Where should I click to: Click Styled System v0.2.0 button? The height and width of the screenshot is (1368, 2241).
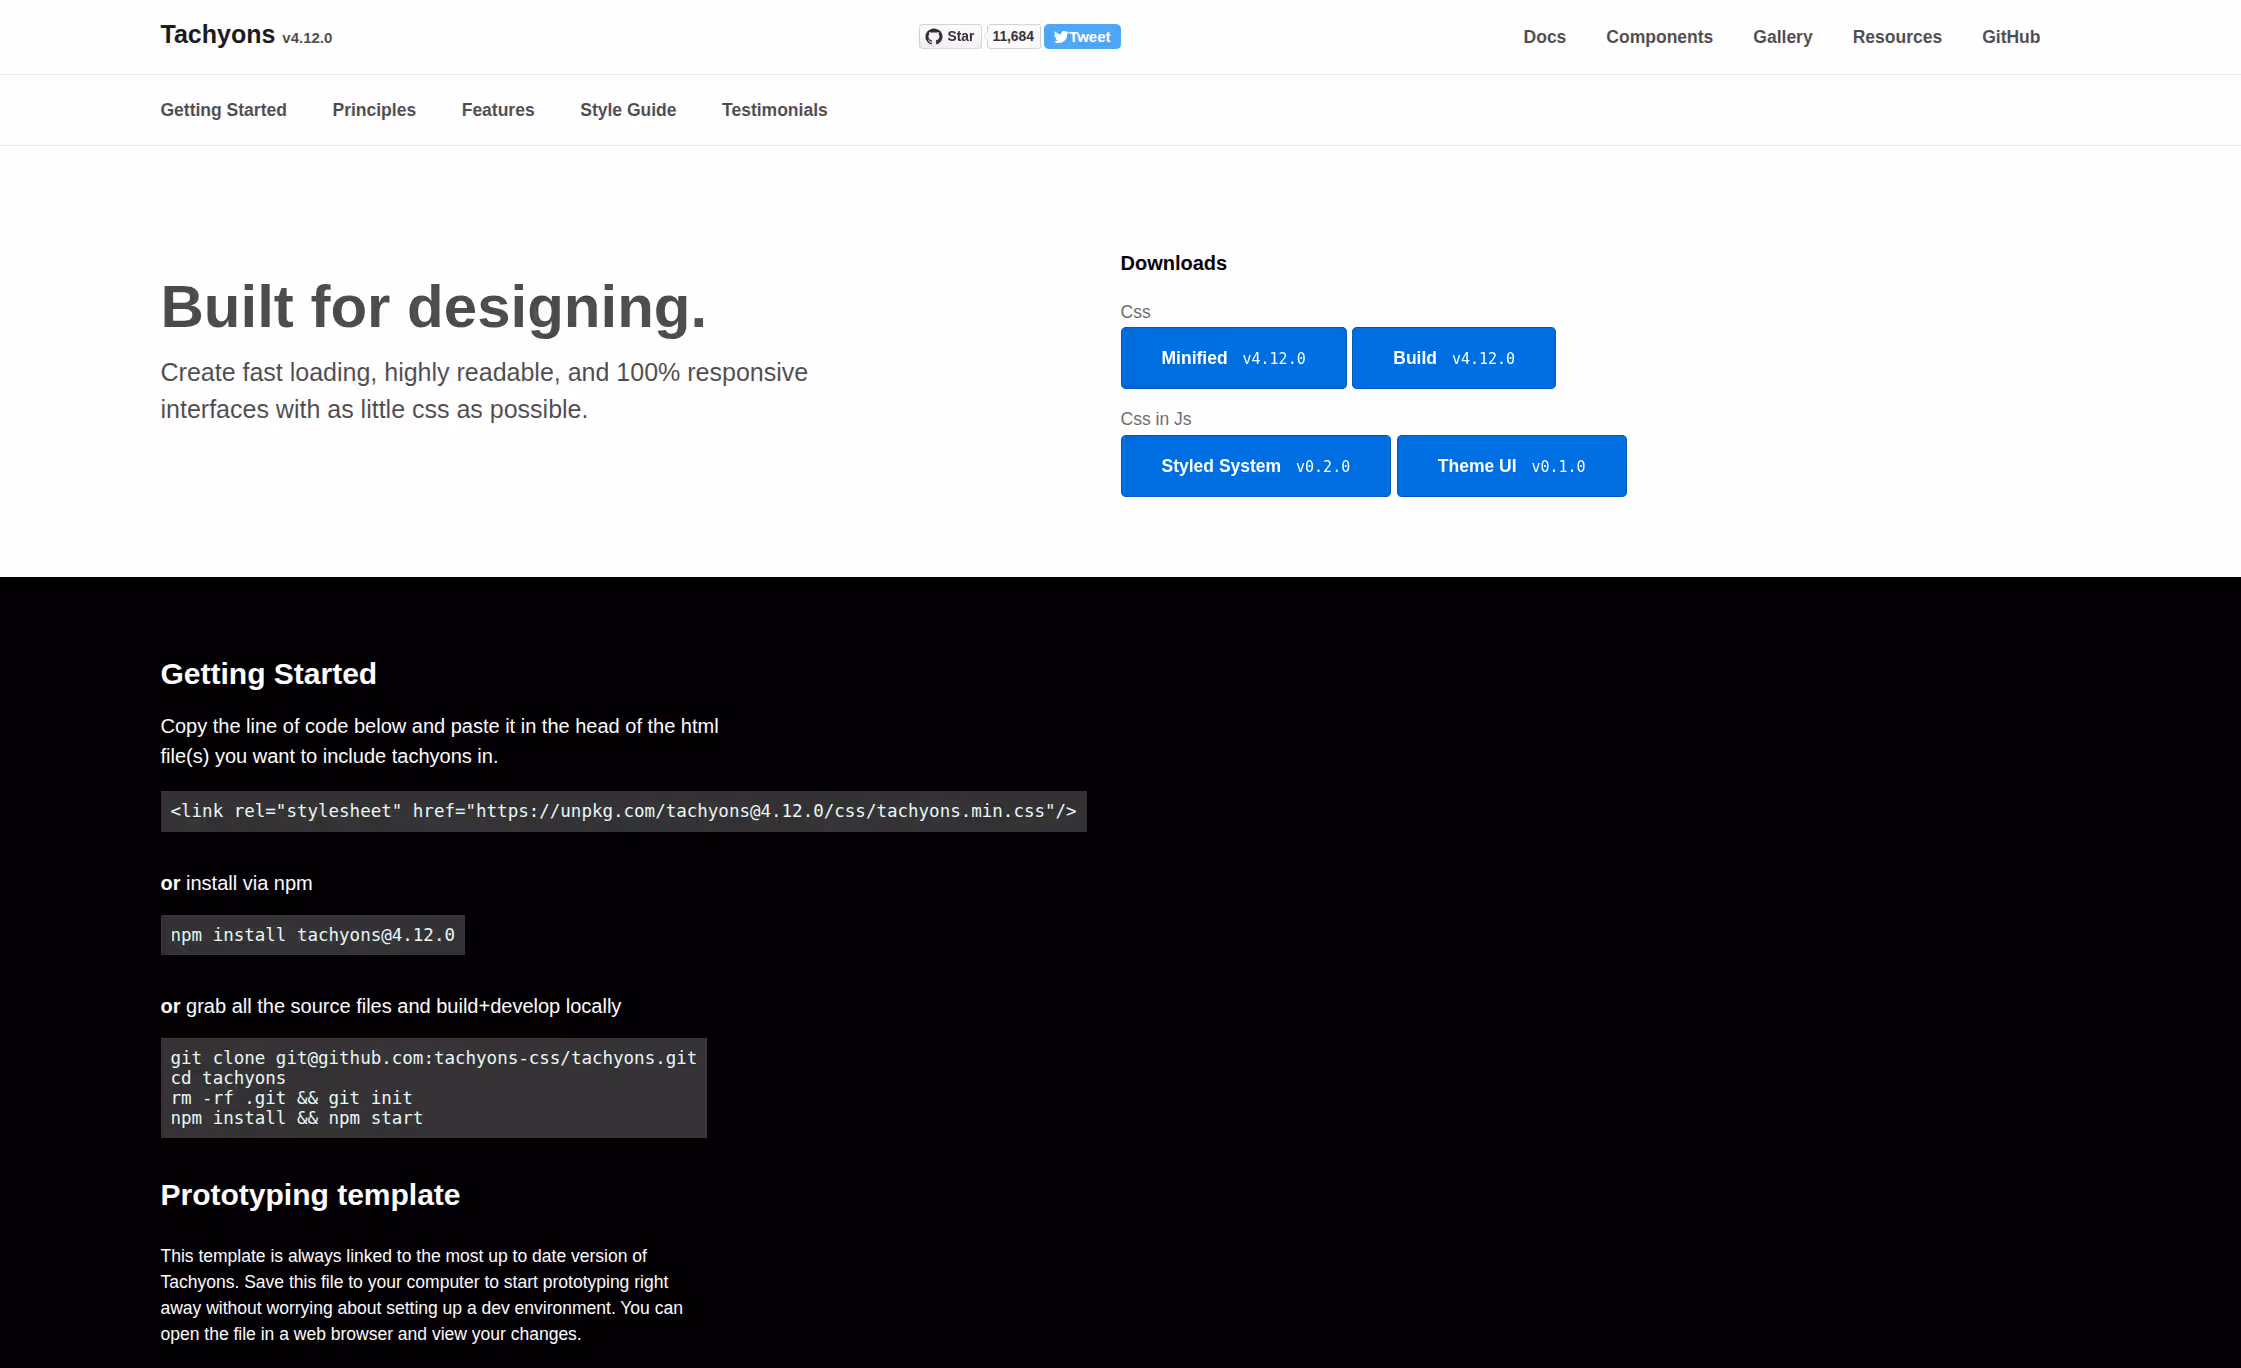(x=1255, y=466)
